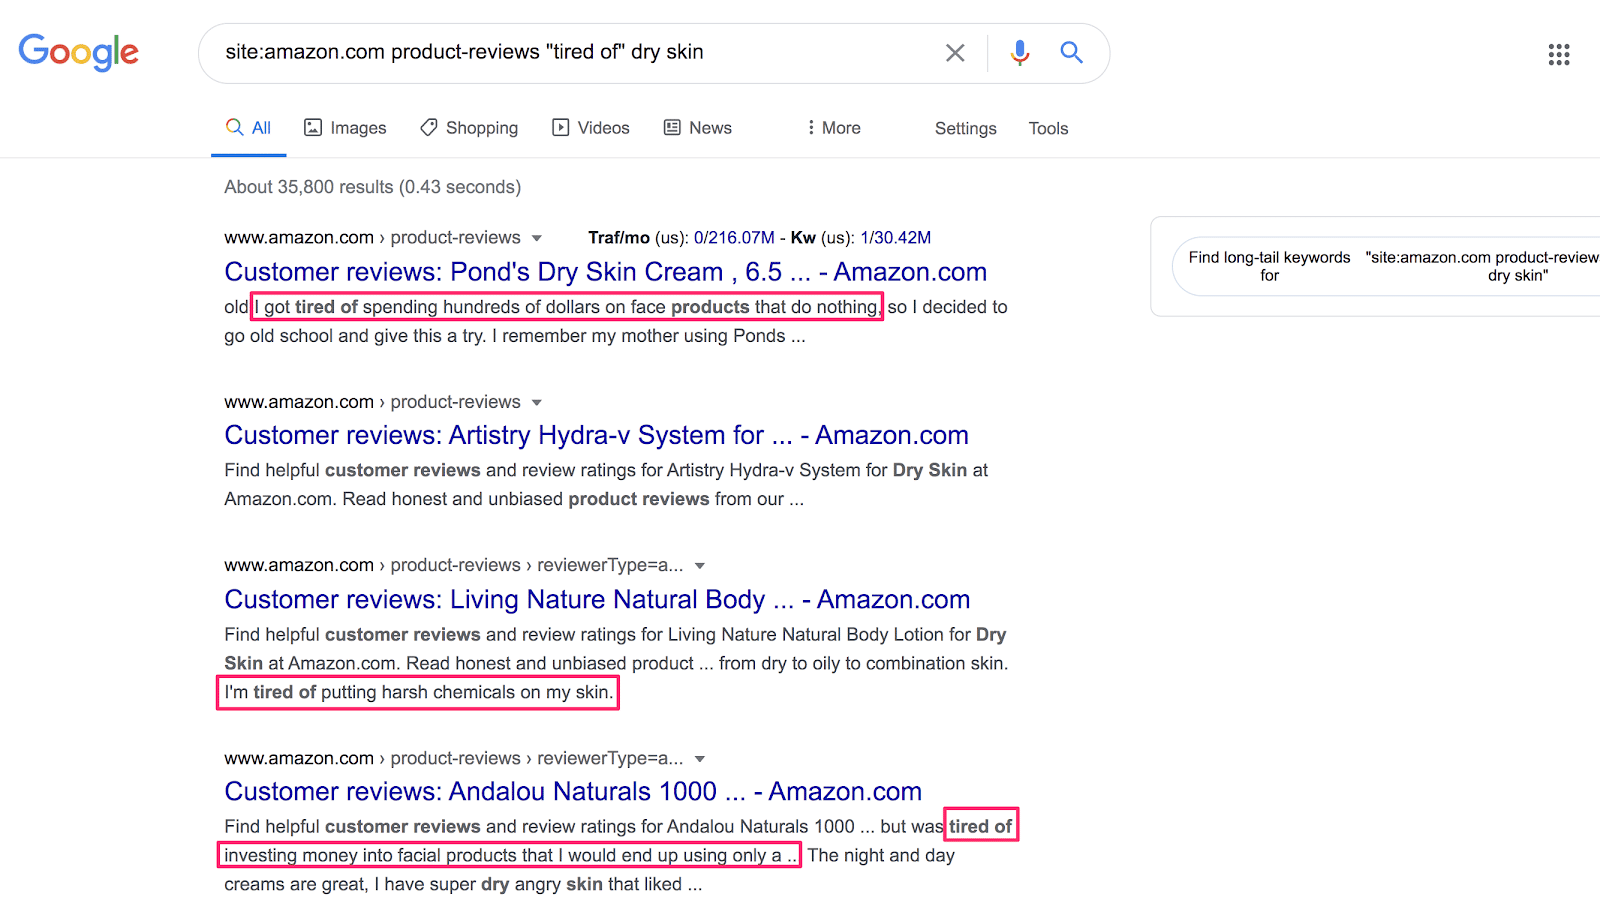
Task: Switch to the Shopping tab
Action: (x=469, y=128)
